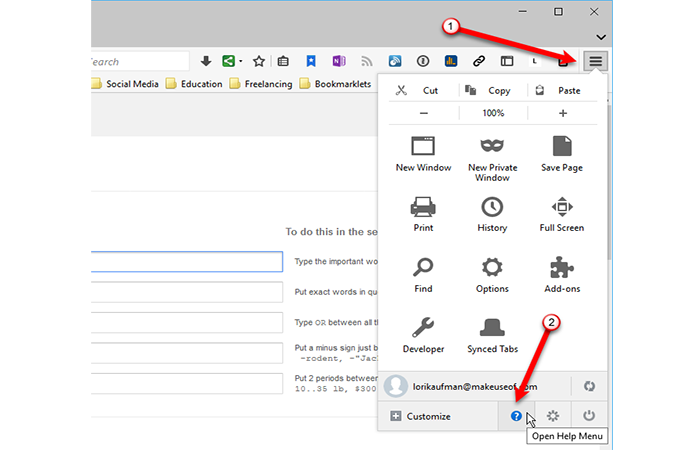Click the input field beside 'Put 2 periods'
The height and width of the screenshot is (450, 700).
click(x=187, y=383)
